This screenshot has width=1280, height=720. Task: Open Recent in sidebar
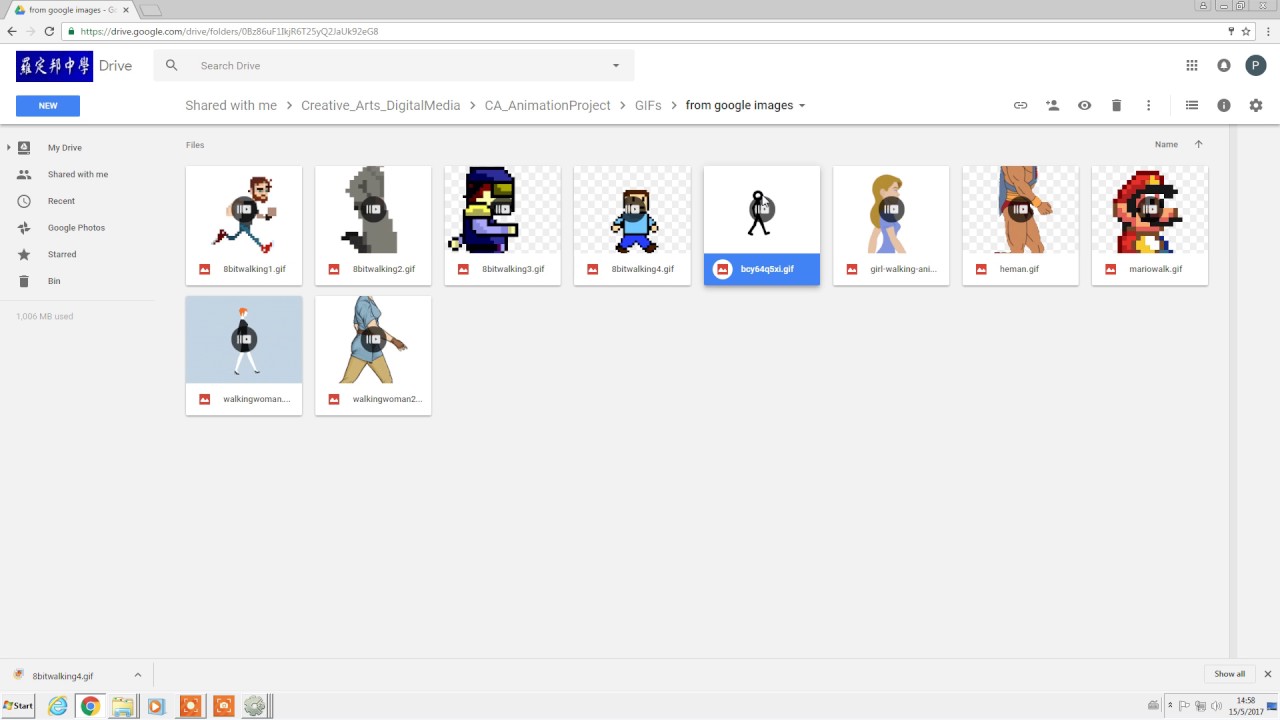(x=61, y=201)
